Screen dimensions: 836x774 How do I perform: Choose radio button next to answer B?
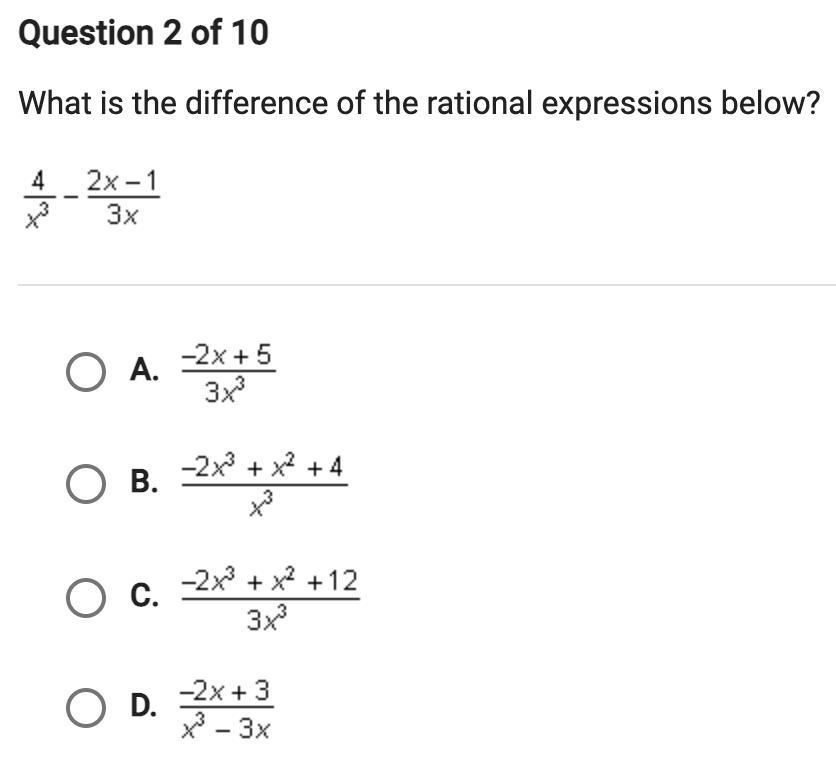(85, 484)
